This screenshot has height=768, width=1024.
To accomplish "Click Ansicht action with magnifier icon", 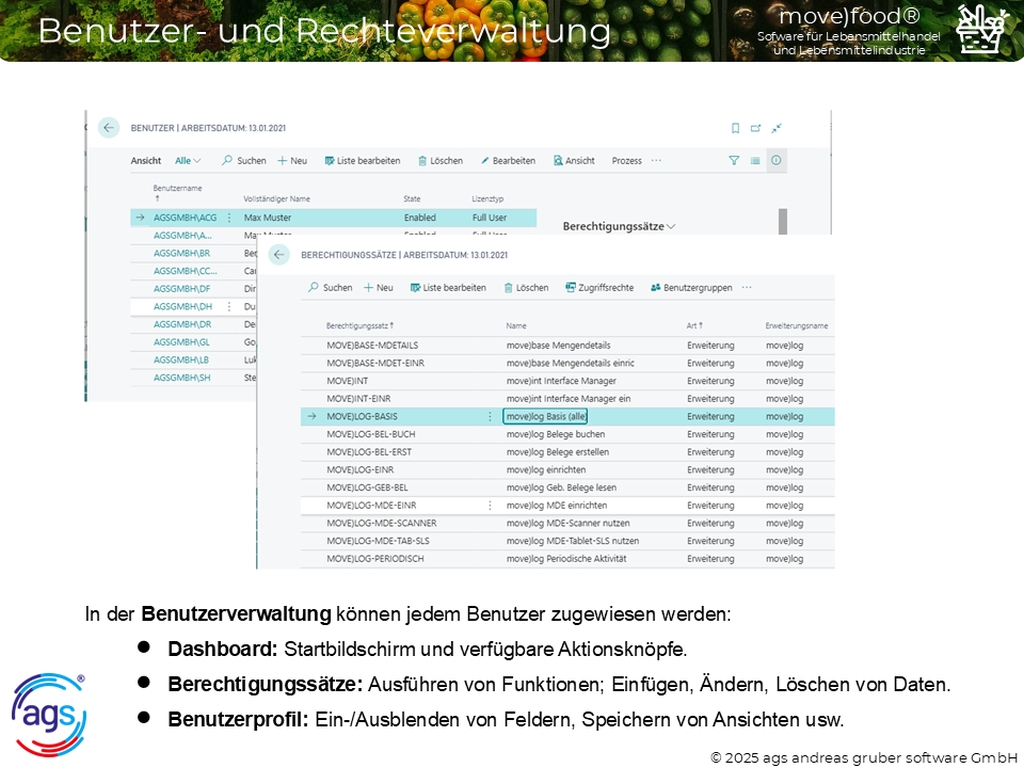I will (574, 161).
